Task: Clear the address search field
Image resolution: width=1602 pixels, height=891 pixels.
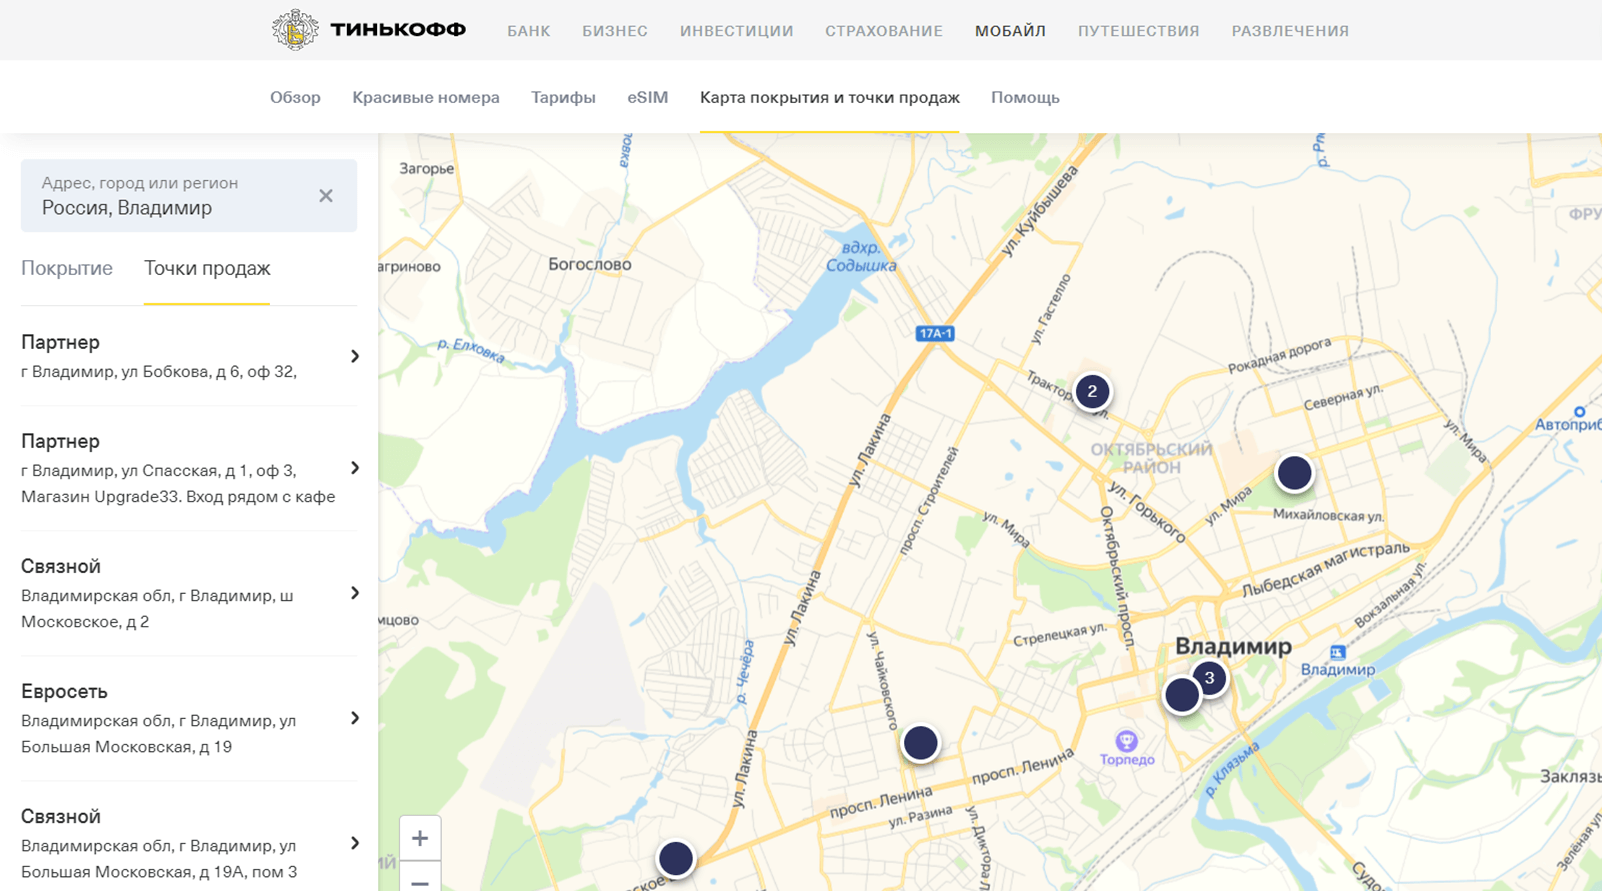Action: tap(326, 196)
